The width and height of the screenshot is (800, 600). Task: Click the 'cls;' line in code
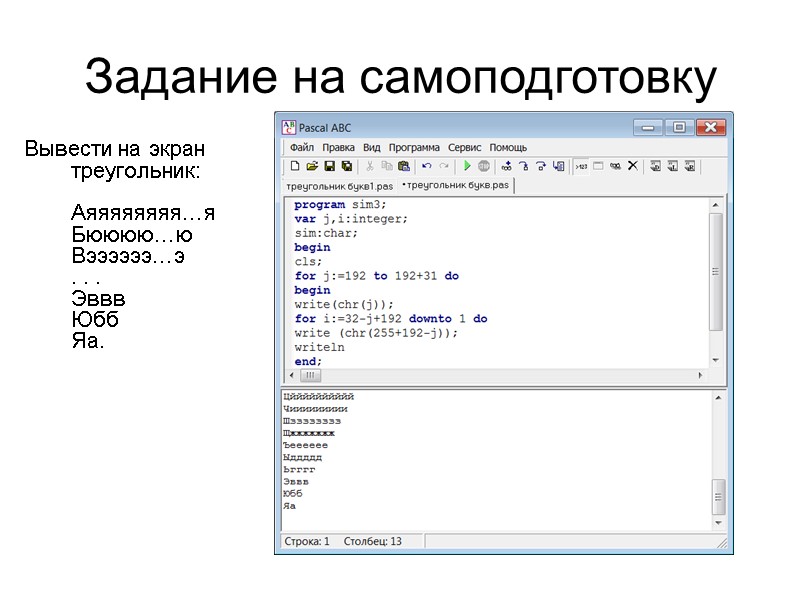pyautogui.click(x=308, y=262)
